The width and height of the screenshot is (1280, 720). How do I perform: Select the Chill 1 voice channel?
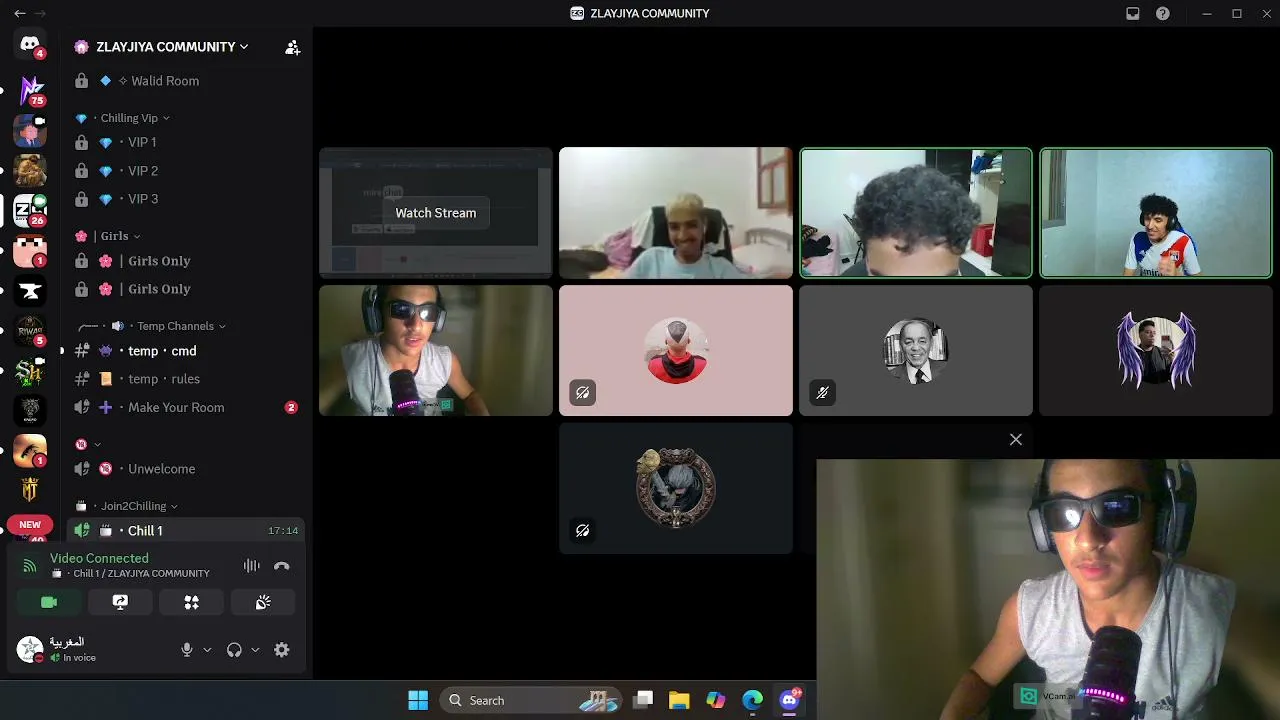pos(187,531)
